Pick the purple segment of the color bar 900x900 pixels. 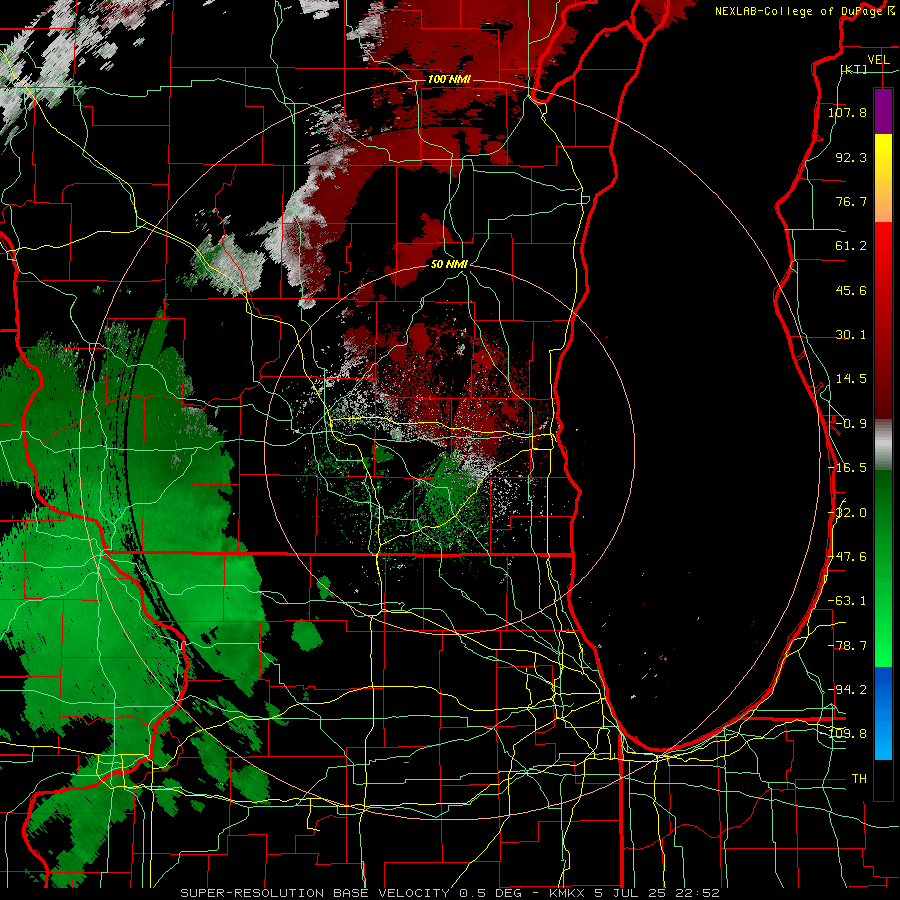[x=883, y=111]
